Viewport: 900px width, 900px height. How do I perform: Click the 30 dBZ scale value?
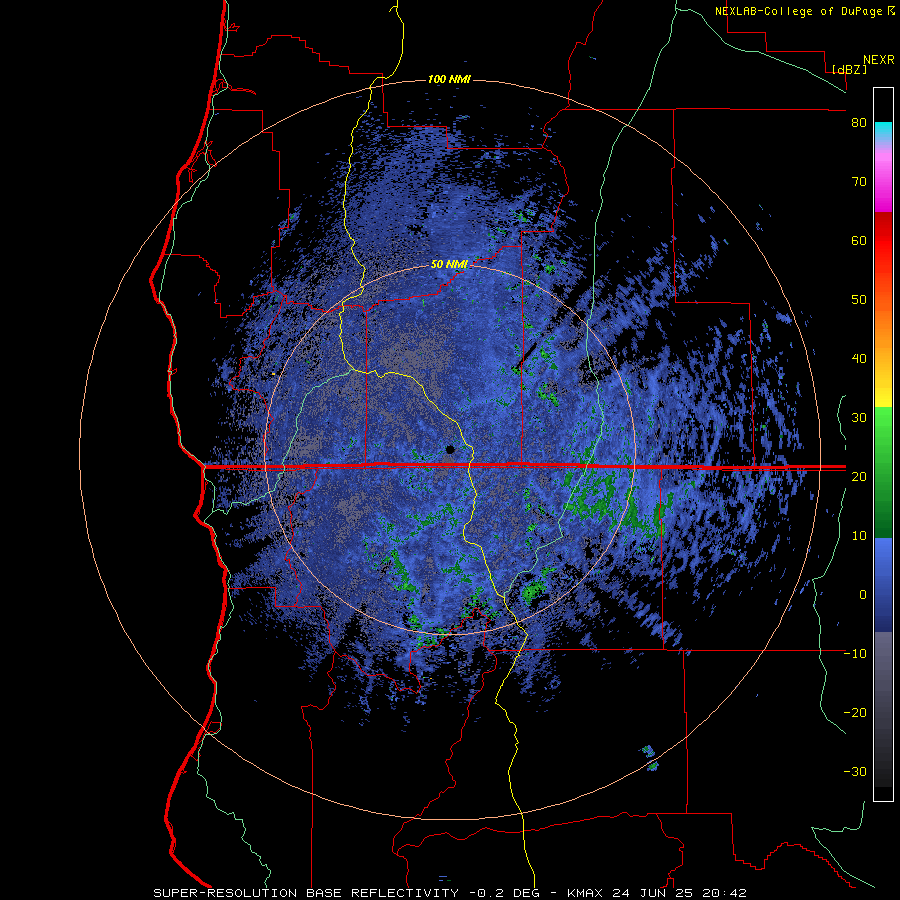click(x=859, y=418)
